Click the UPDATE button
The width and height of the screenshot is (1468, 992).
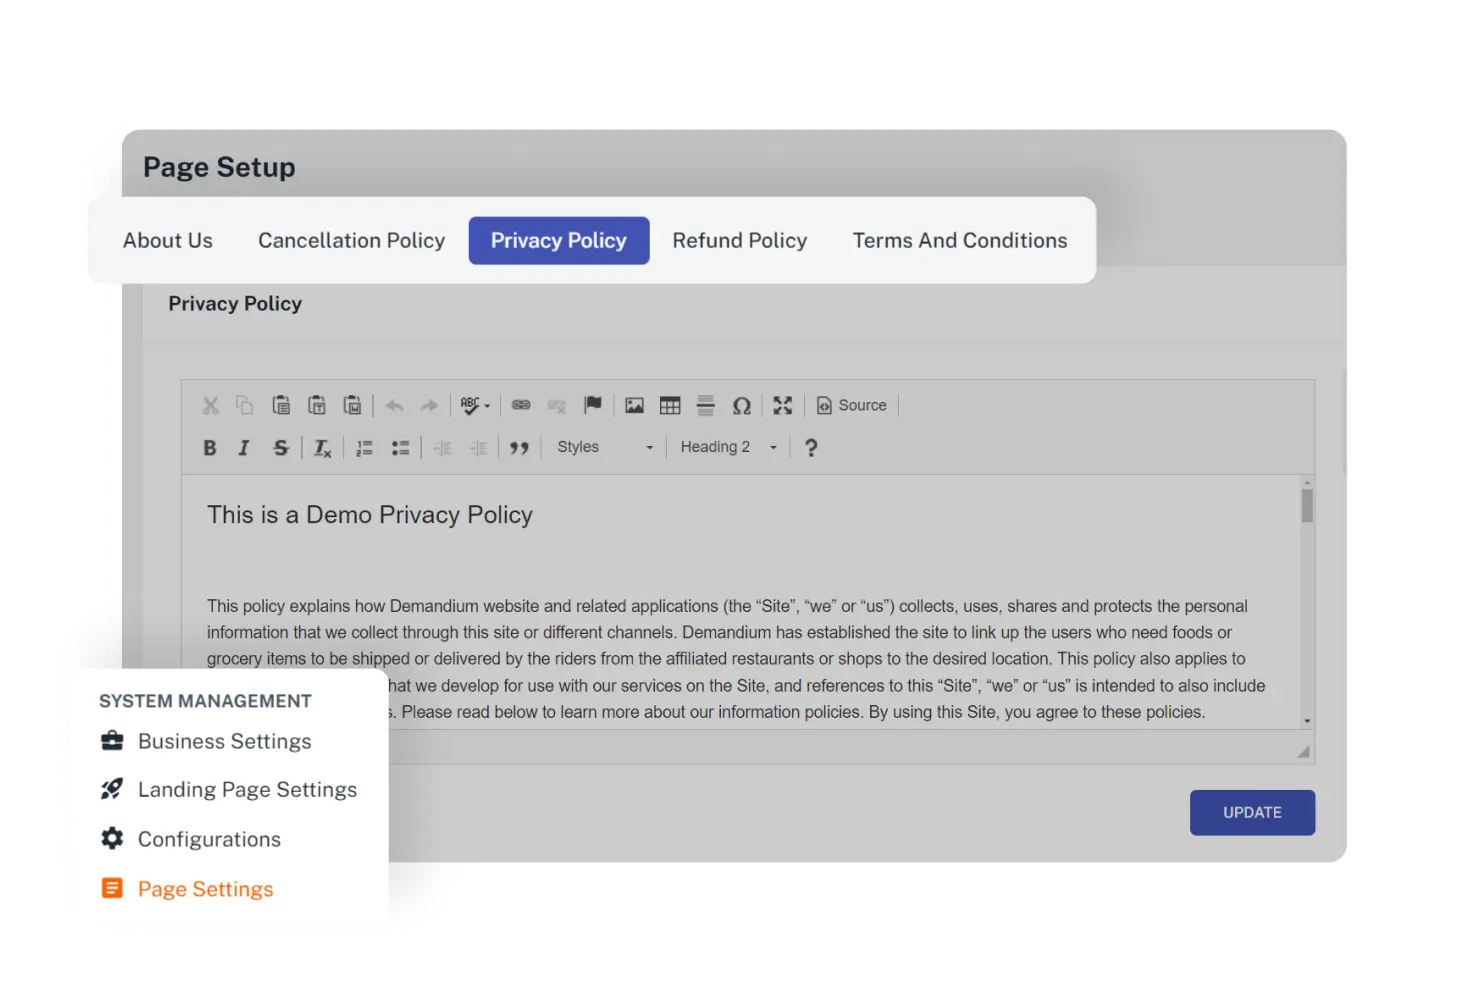pos(1252,813)
